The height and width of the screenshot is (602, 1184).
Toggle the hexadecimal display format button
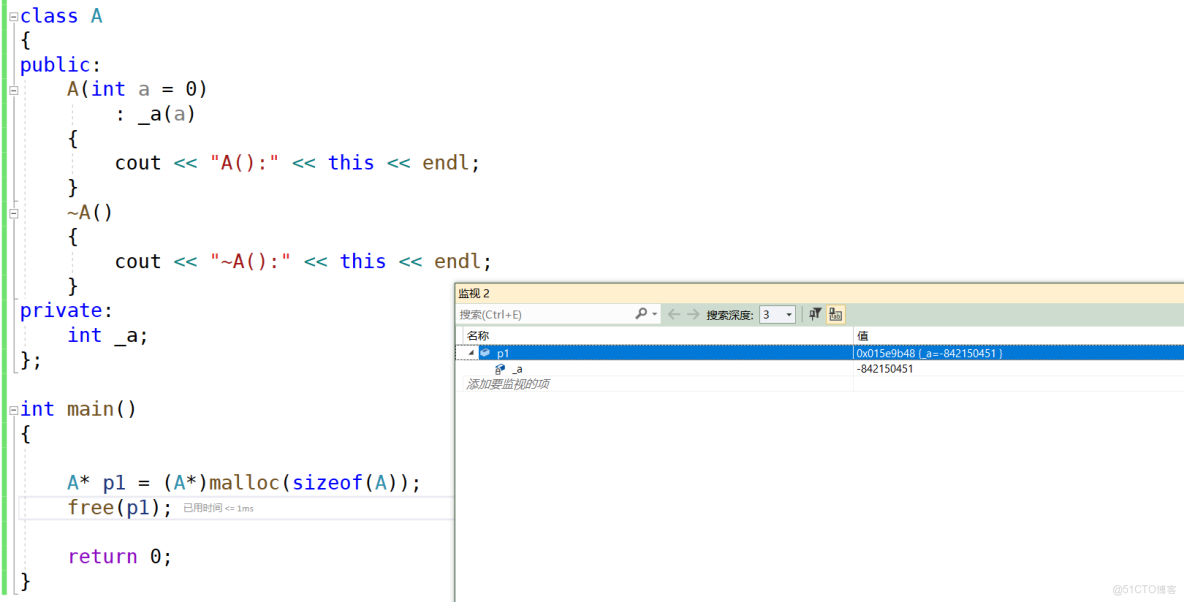(x=835, y=313)
